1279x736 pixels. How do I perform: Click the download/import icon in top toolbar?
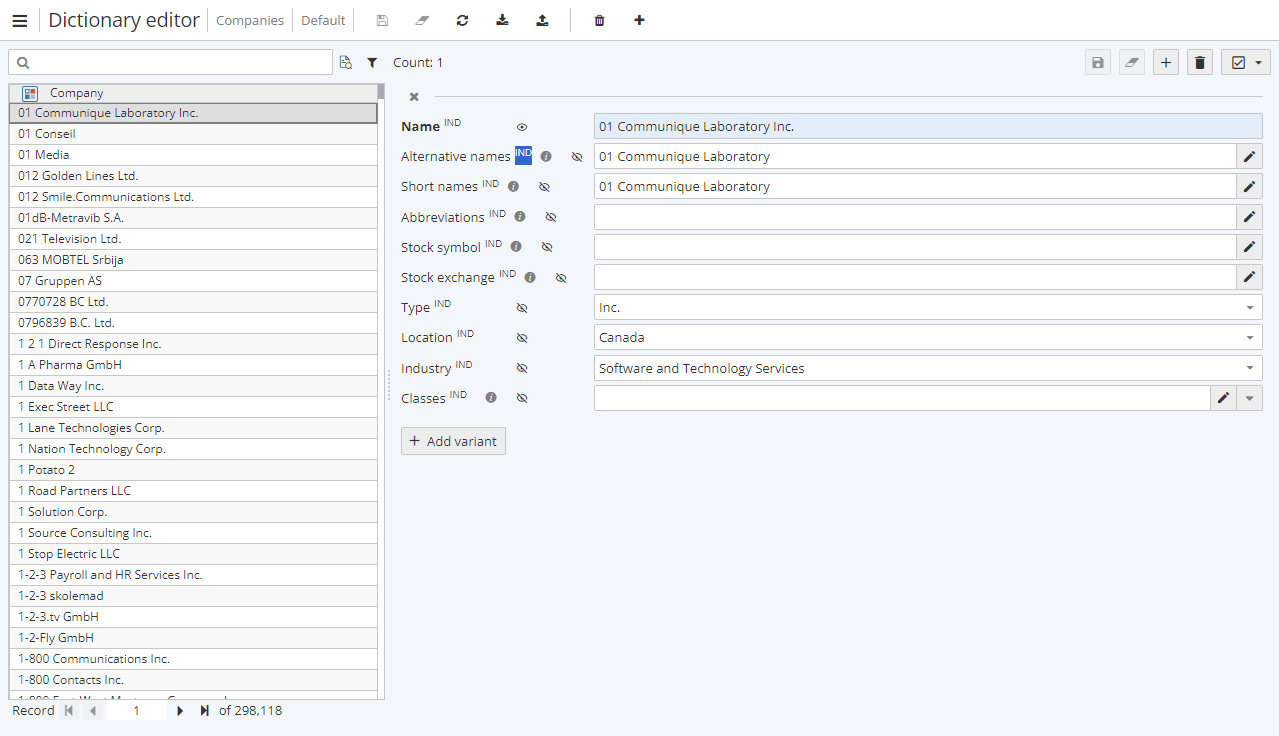(x=502, y=20)
